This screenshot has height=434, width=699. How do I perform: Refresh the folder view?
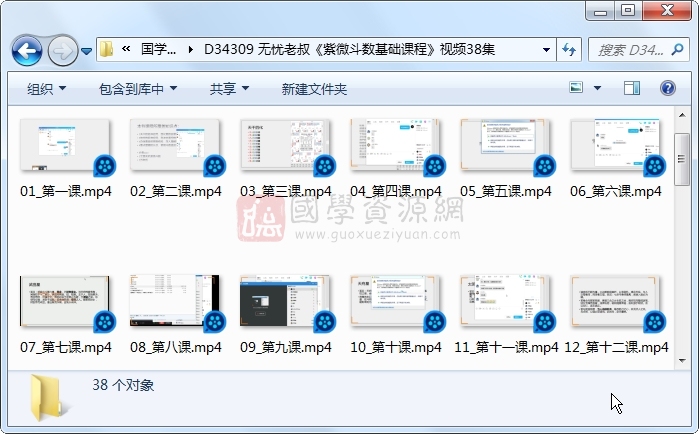click(x=569, y=49)
